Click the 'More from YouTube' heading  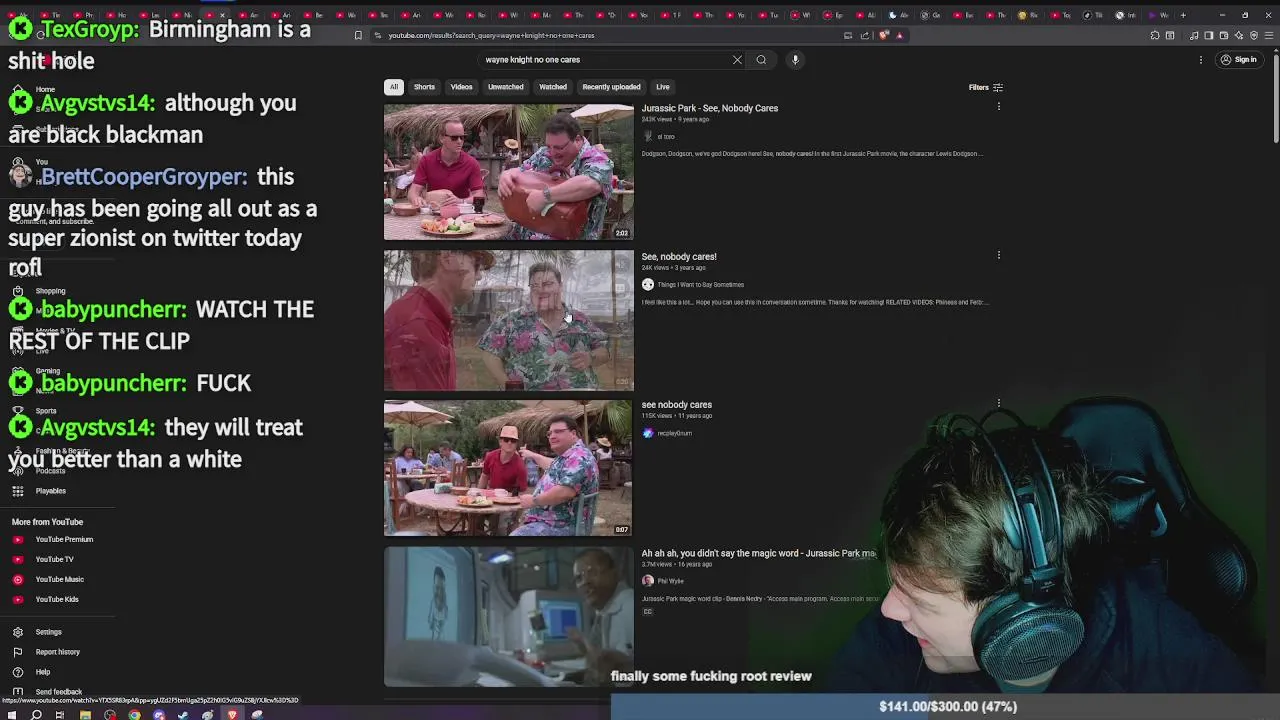[47, 522]
